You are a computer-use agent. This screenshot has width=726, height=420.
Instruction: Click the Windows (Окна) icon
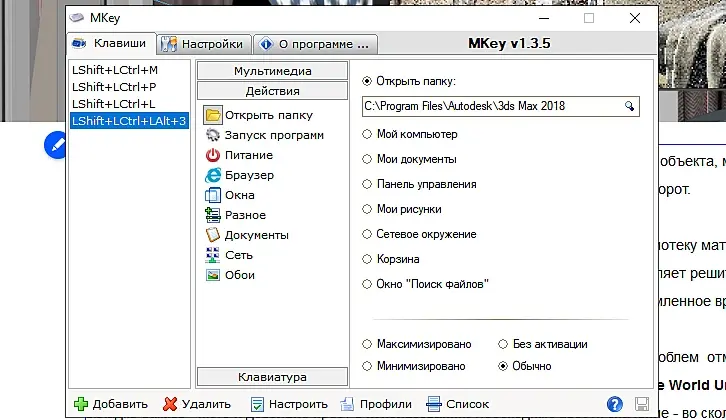click(212, 195)
